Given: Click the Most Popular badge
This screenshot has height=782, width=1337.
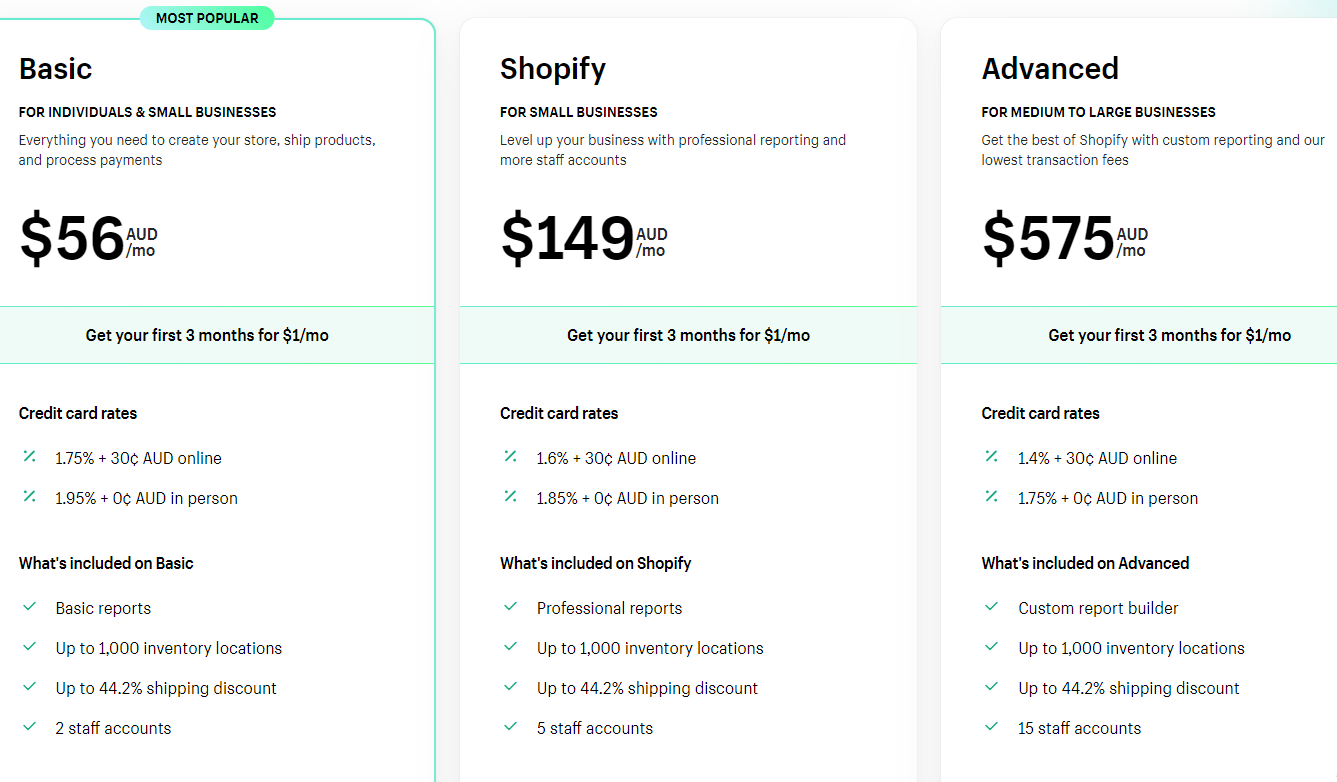Looking at the screenshot, I should coord(207,18).
